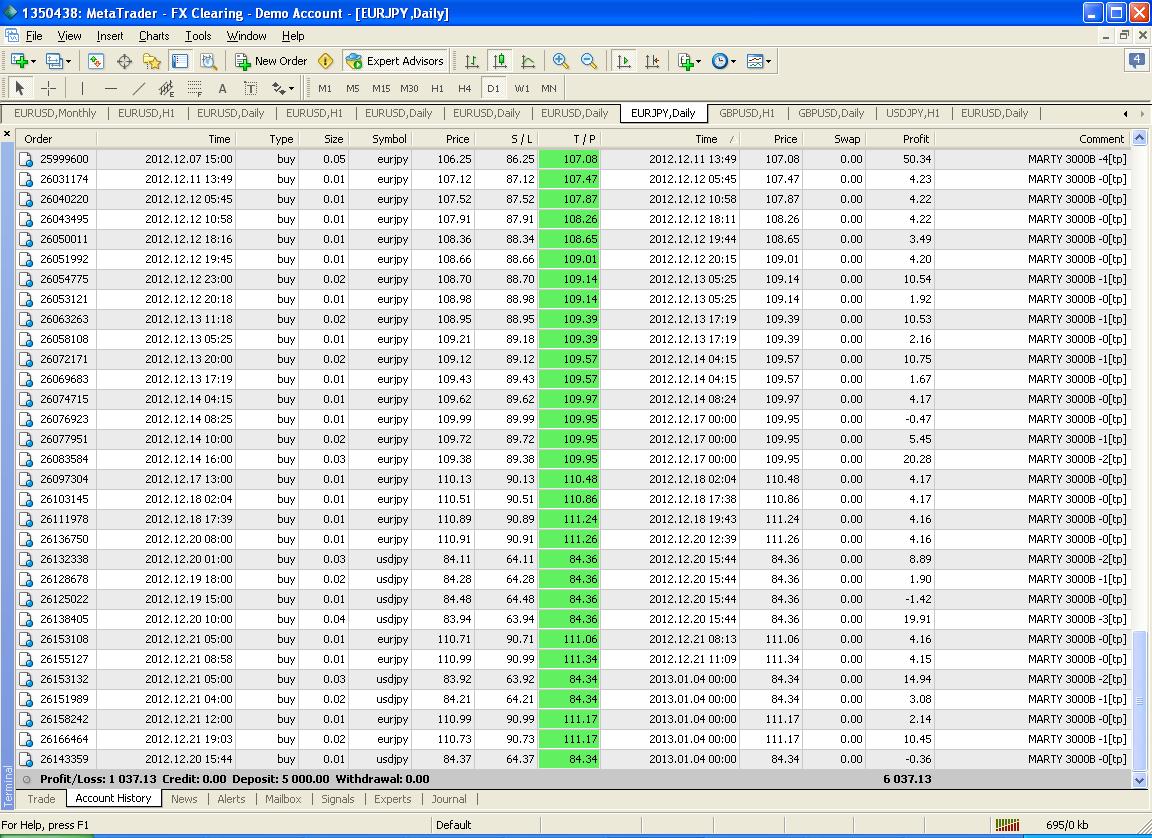Select the Horizontal Line drawing tool

pyautogui.click(x=110, y=89)
